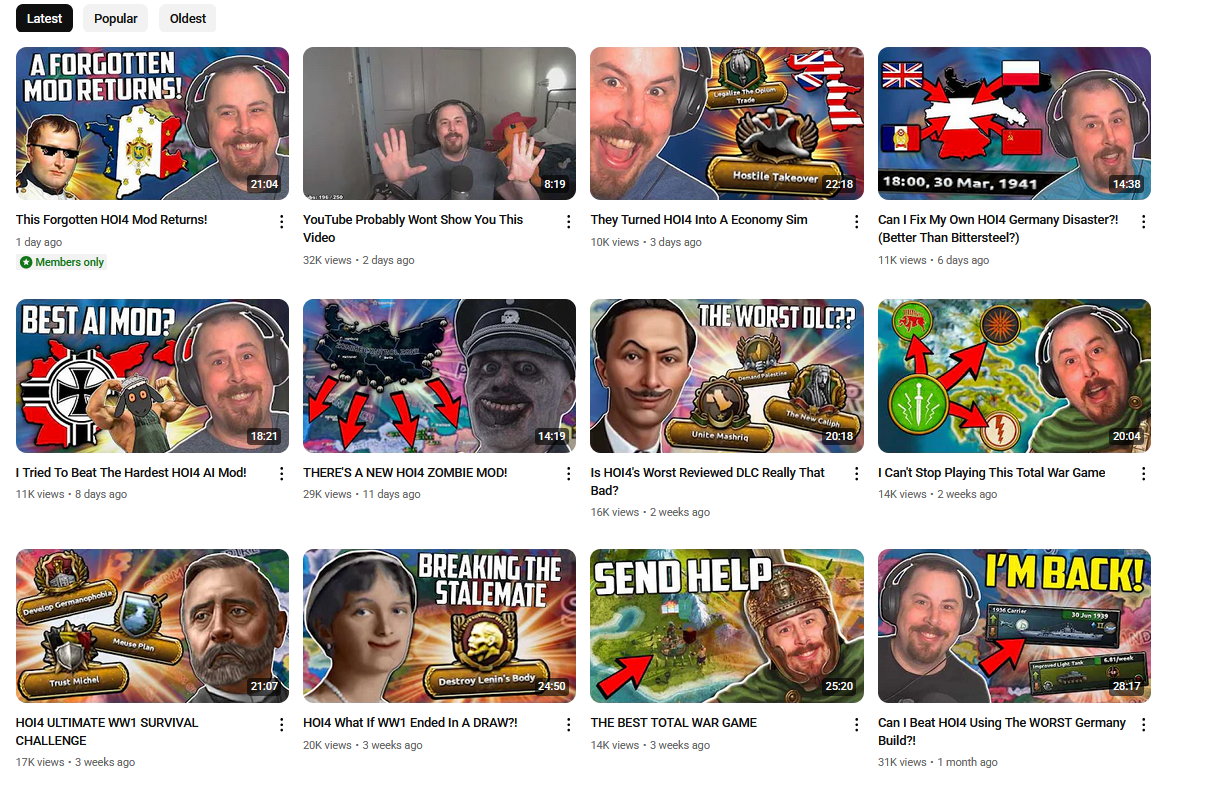
Task: Play the "BEST AI MOD?" thumbnail video
Action: 152,376
